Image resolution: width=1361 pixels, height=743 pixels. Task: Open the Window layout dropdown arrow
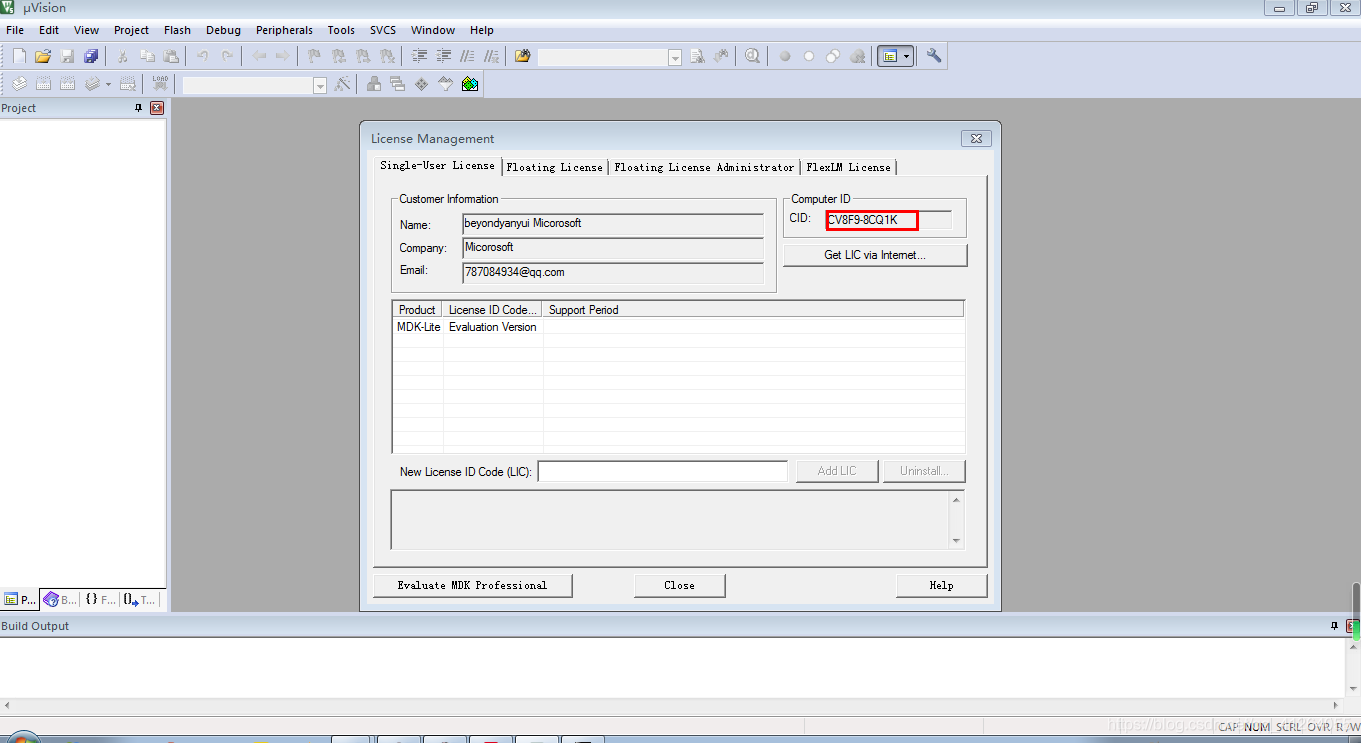click(x=907, y=56)
